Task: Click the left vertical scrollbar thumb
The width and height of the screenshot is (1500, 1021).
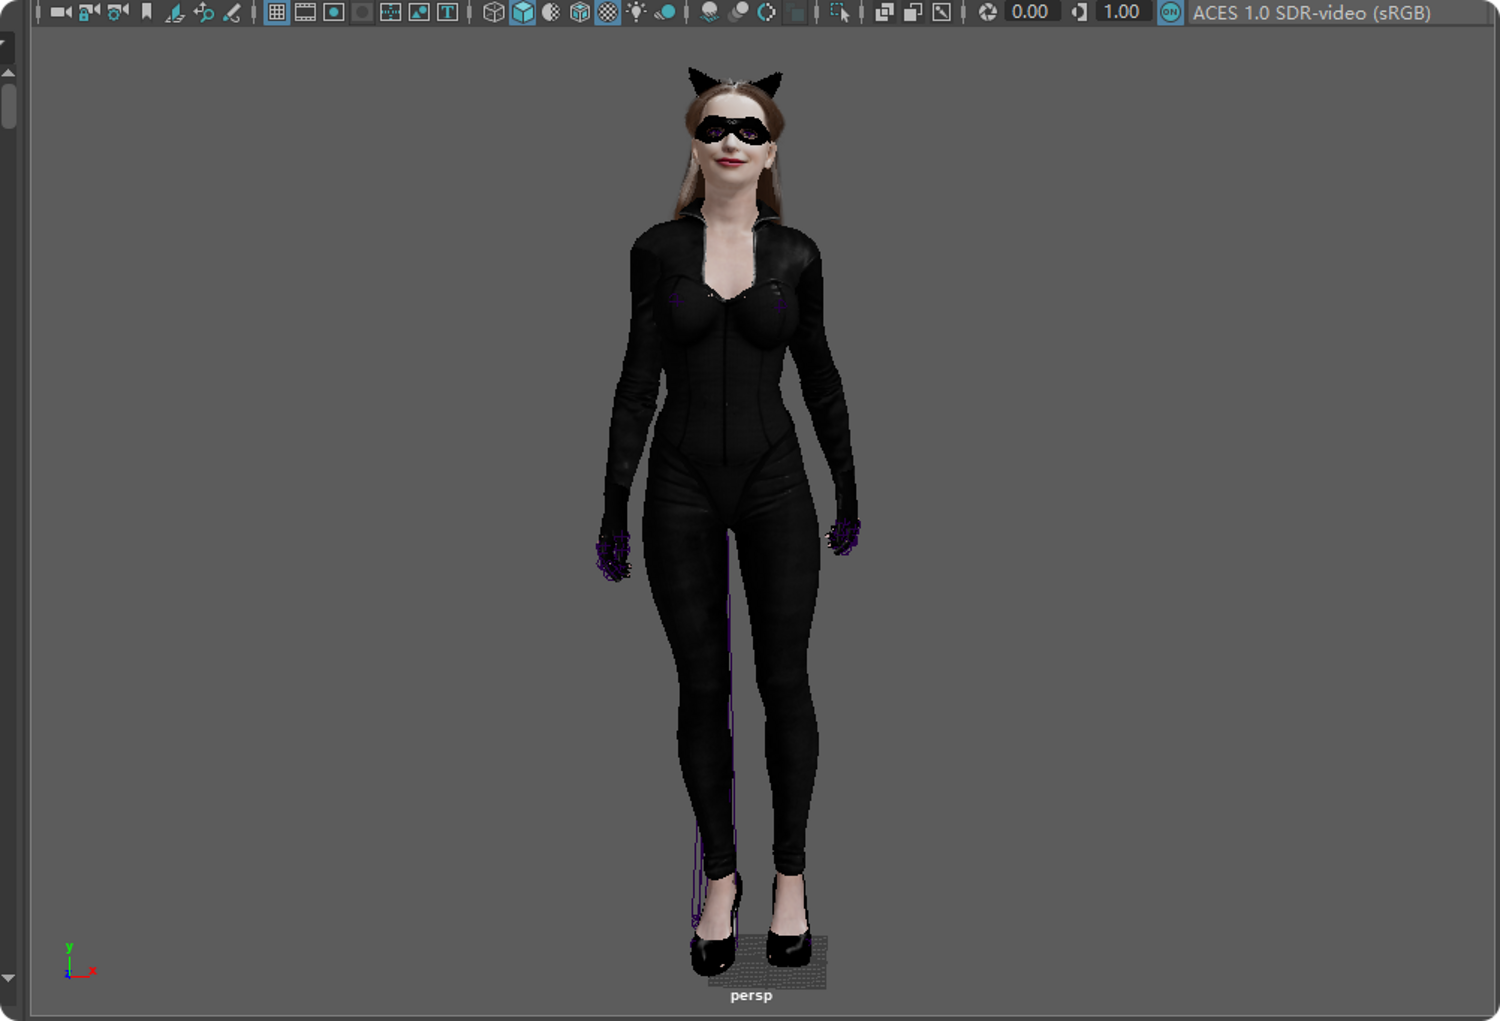Action: (8, 106)
